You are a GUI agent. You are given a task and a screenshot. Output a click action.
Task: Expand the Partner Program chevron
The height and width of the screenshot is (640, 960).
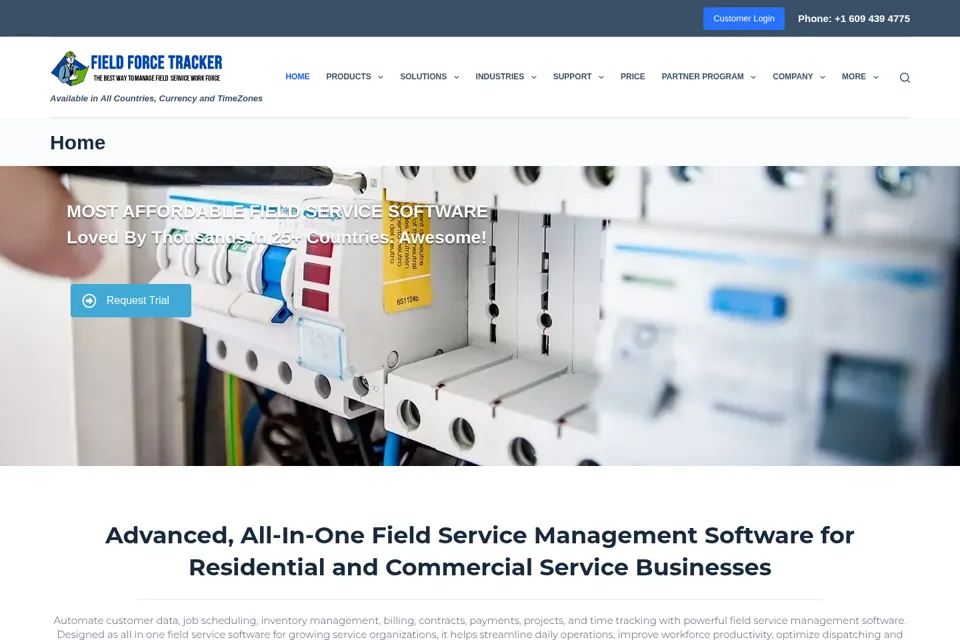(x=753, y=77)
